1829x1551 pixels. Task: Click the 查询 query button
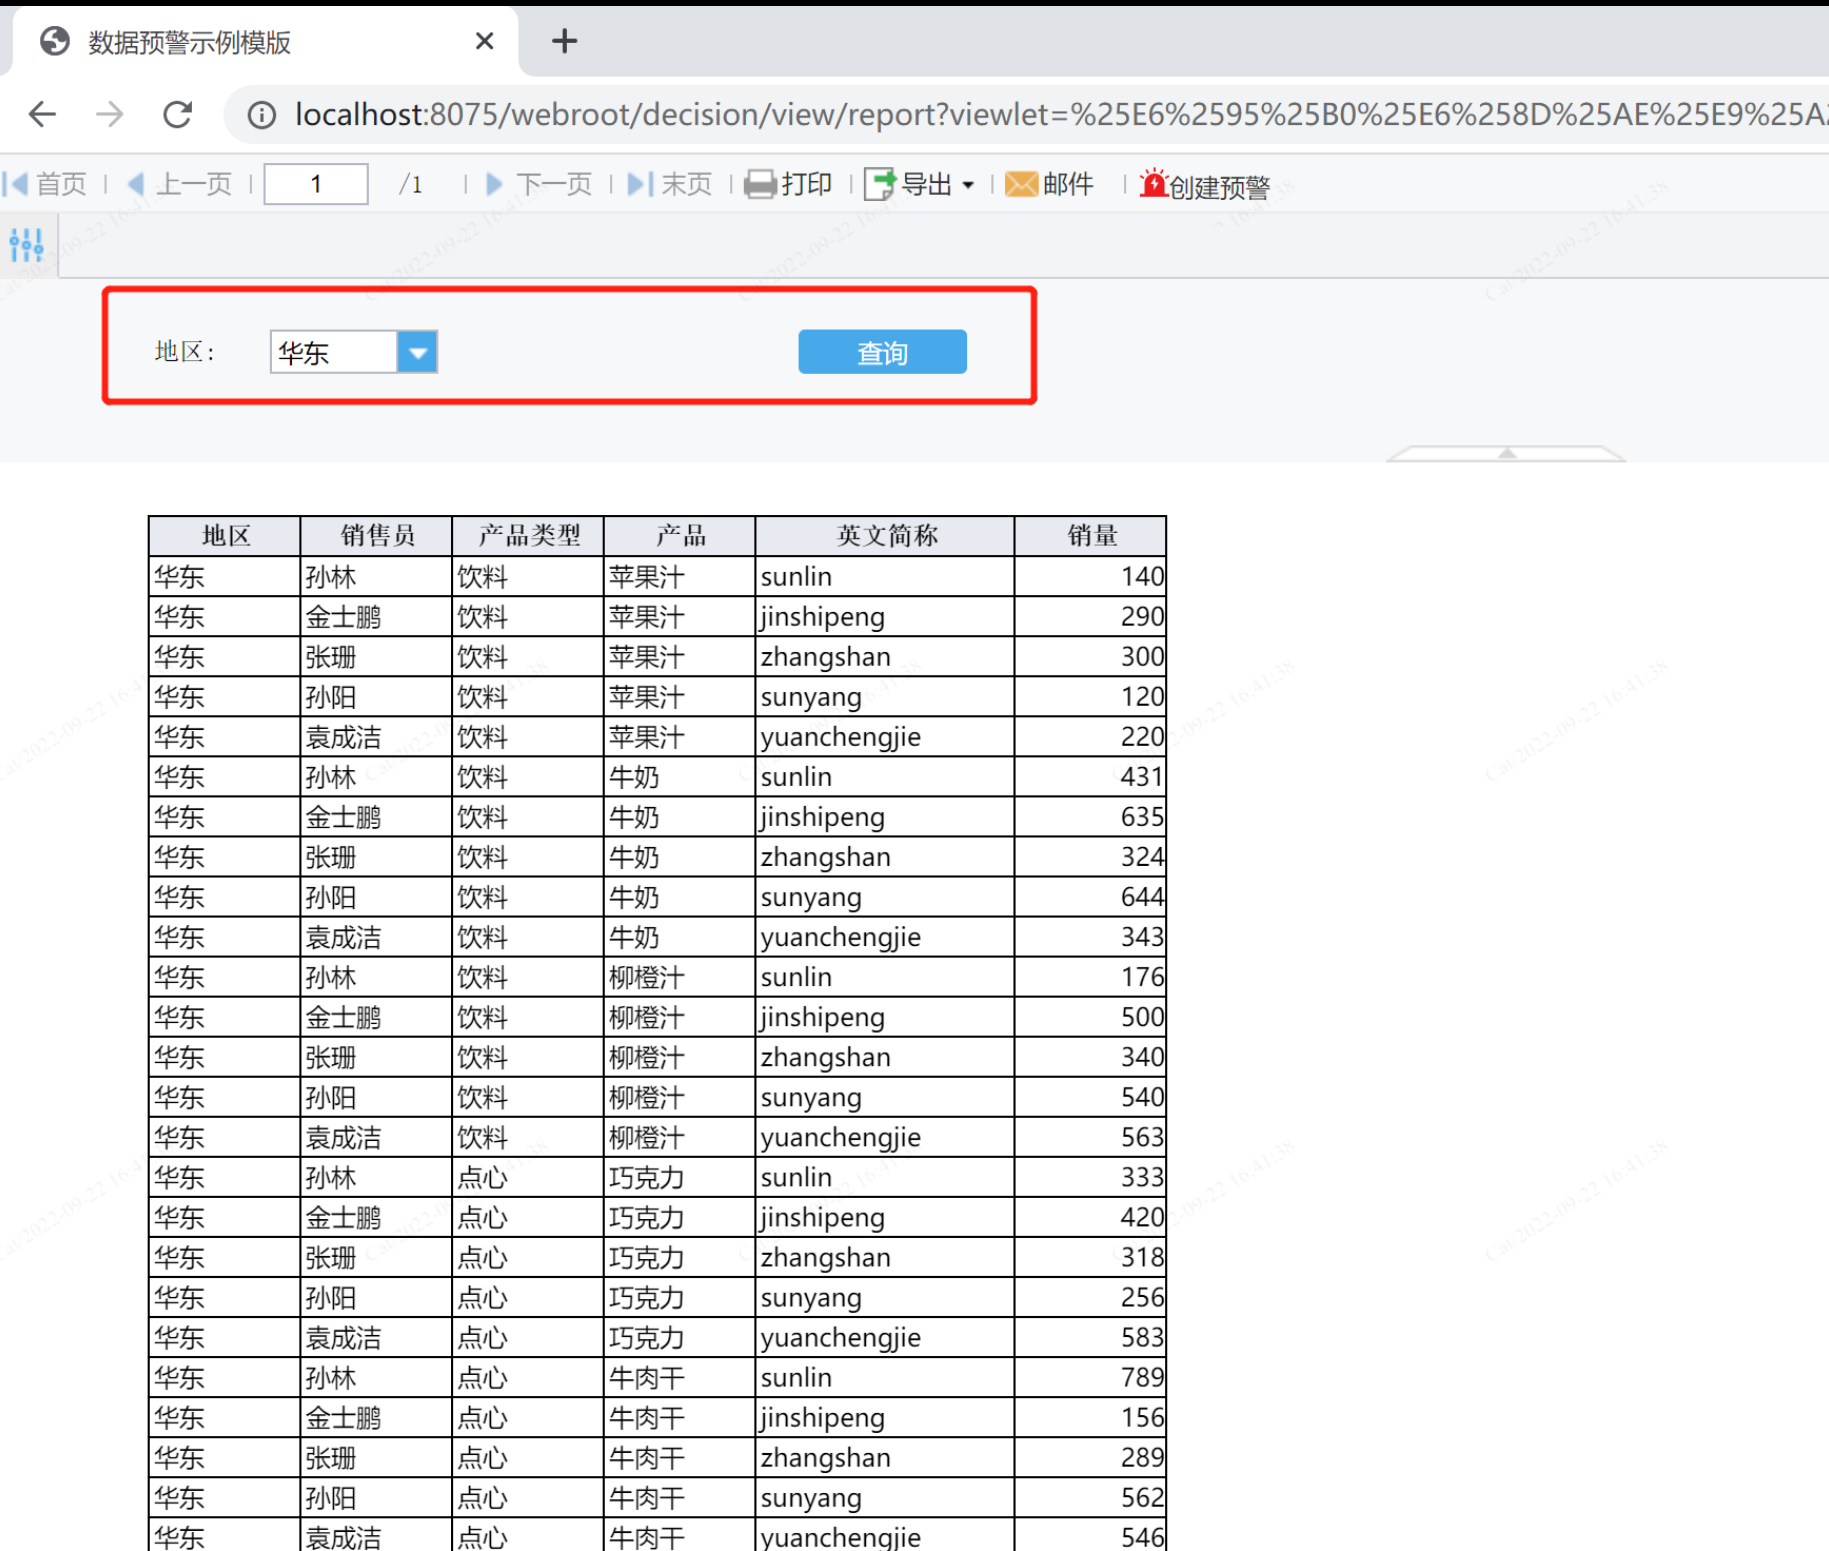pos(882,352)
